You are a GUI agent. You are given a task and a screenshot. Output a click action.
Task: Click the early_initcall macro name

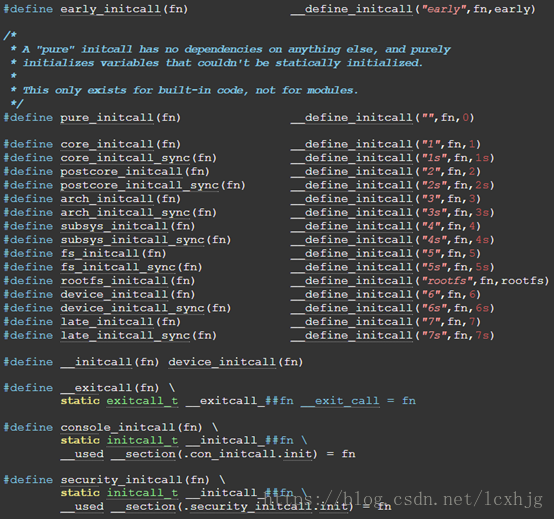point(111,9)
